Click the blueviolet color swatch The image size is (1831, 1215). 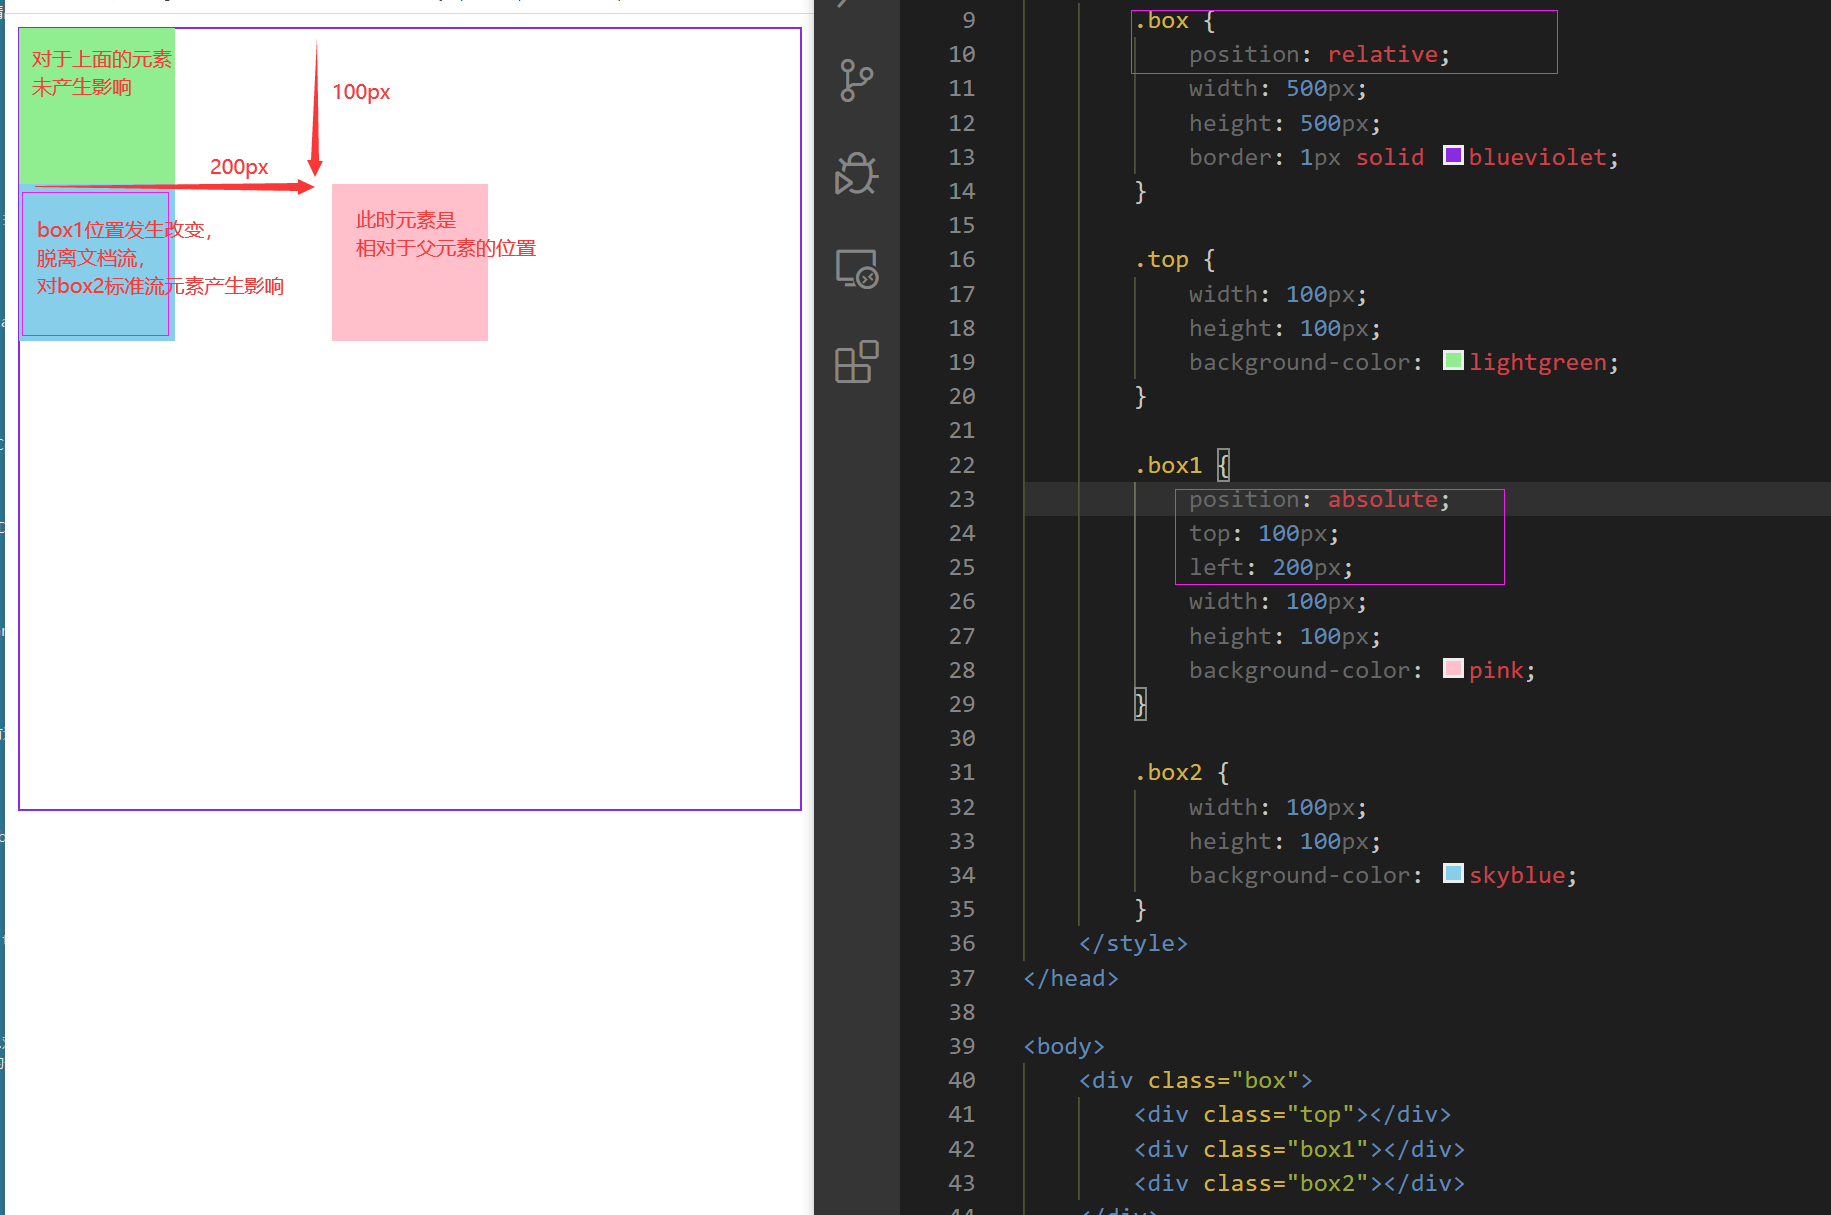point(1454,156)
